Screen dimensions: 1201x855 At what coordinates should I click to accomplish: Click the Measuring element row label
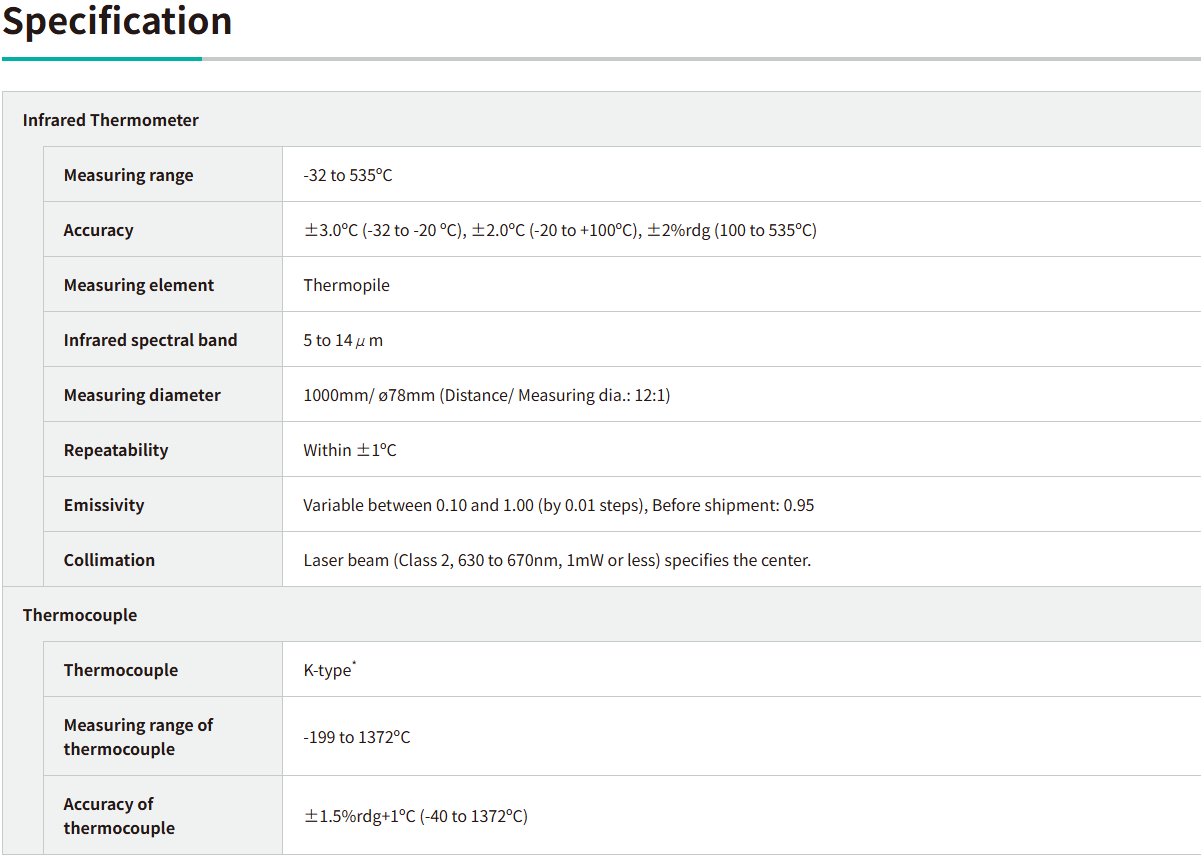pyautogui.click(x=139, y=285)
